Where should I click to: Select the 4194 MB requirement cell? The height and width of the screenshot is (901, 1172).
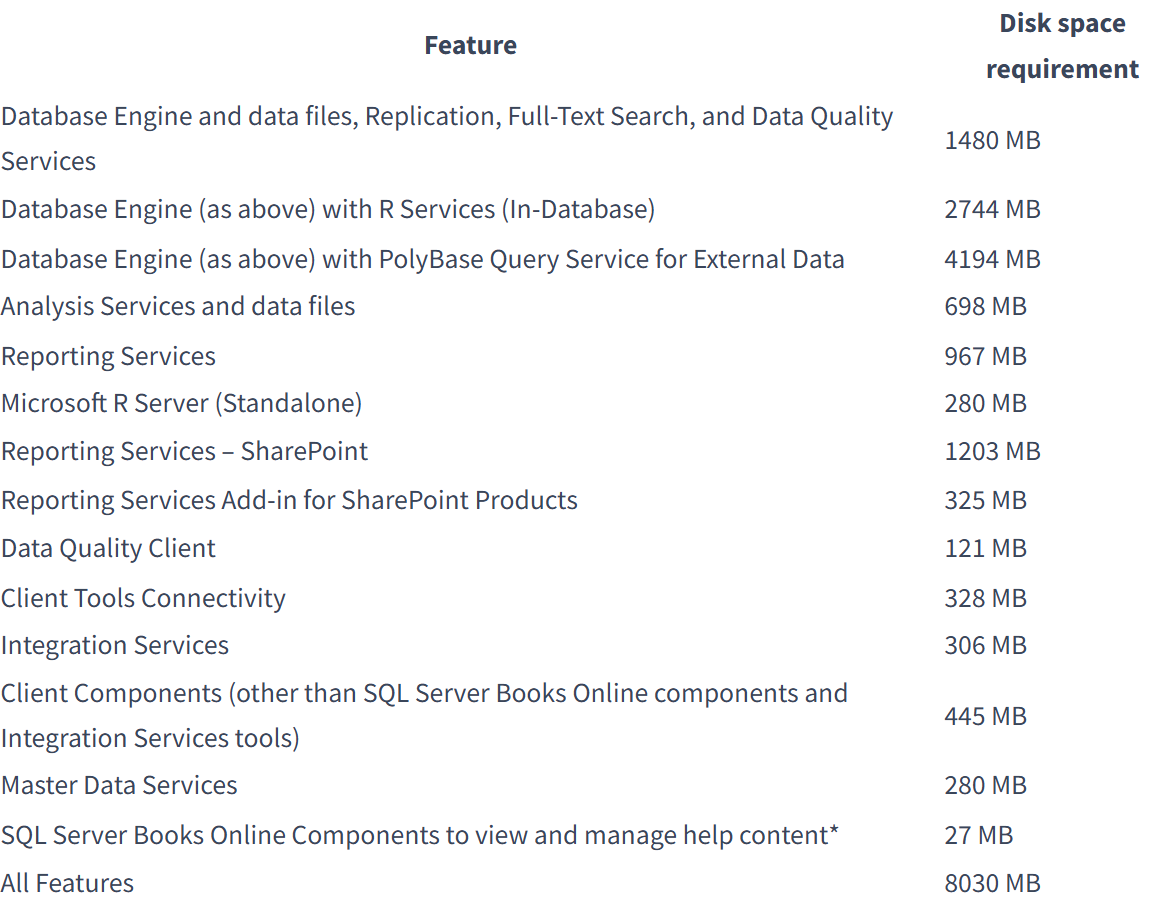click(992, 258)
